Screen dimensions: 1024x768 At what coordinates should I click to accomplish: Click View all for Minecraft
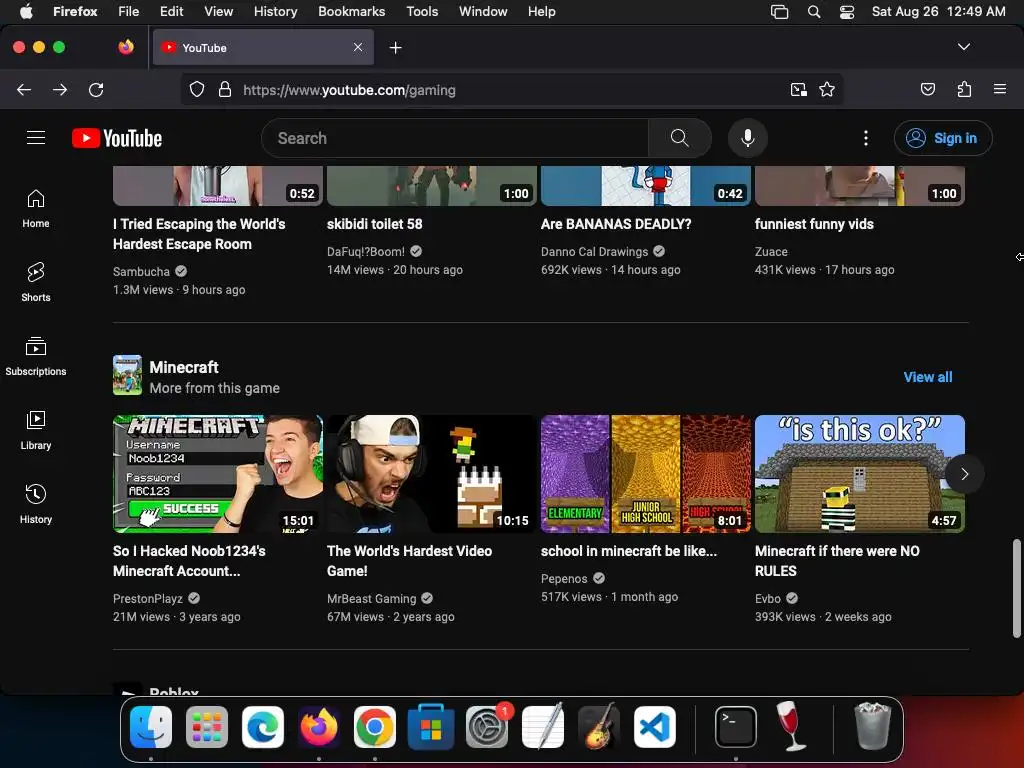(927, 377)
